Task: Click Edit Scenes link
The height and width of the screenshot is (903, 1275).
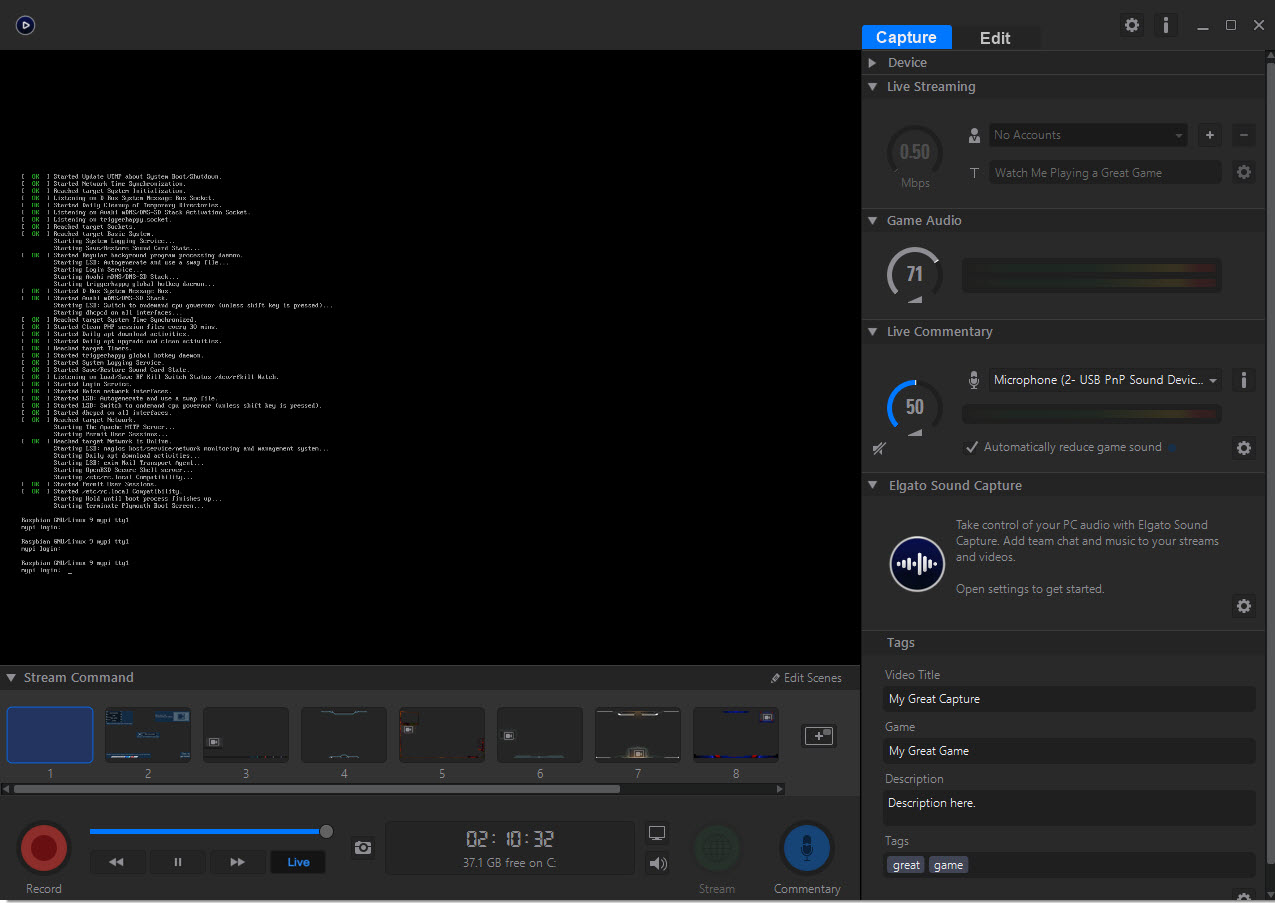Action: pyautogui.click(x=806, y=678)
